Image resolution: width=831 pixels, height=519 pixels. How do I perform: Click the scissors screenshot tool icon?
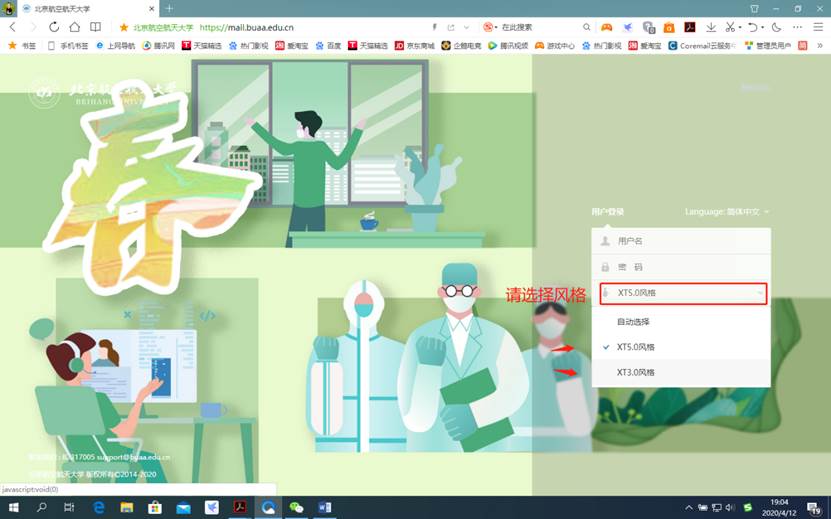click(730, 27)
